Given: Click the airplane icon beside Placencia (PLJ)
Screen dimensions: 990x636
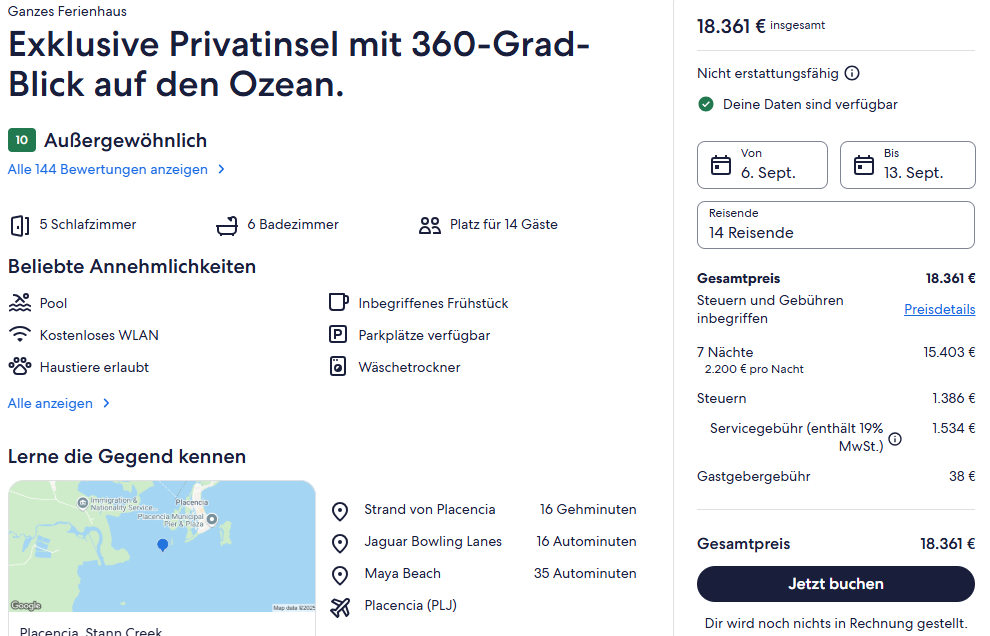Looking at the screenshot, I should [x=340, y=606].
